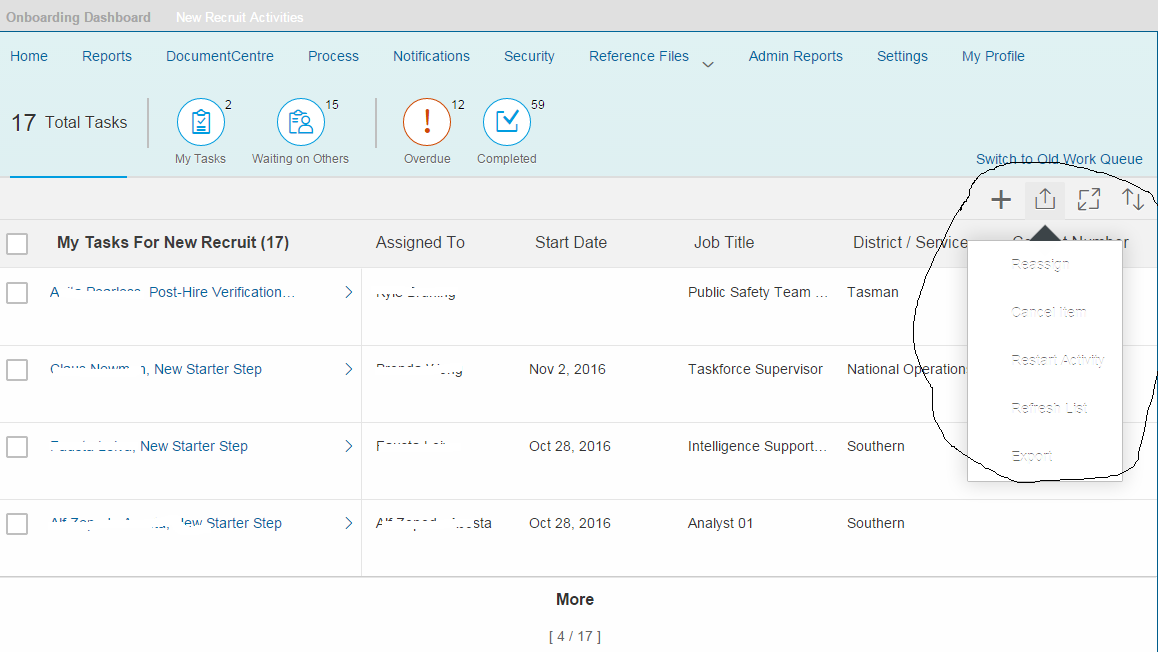Tick checkbox for Intelligence Support row
Image resolution: width=1158 pixels, height=652 pixels.
tap(17, 447)
